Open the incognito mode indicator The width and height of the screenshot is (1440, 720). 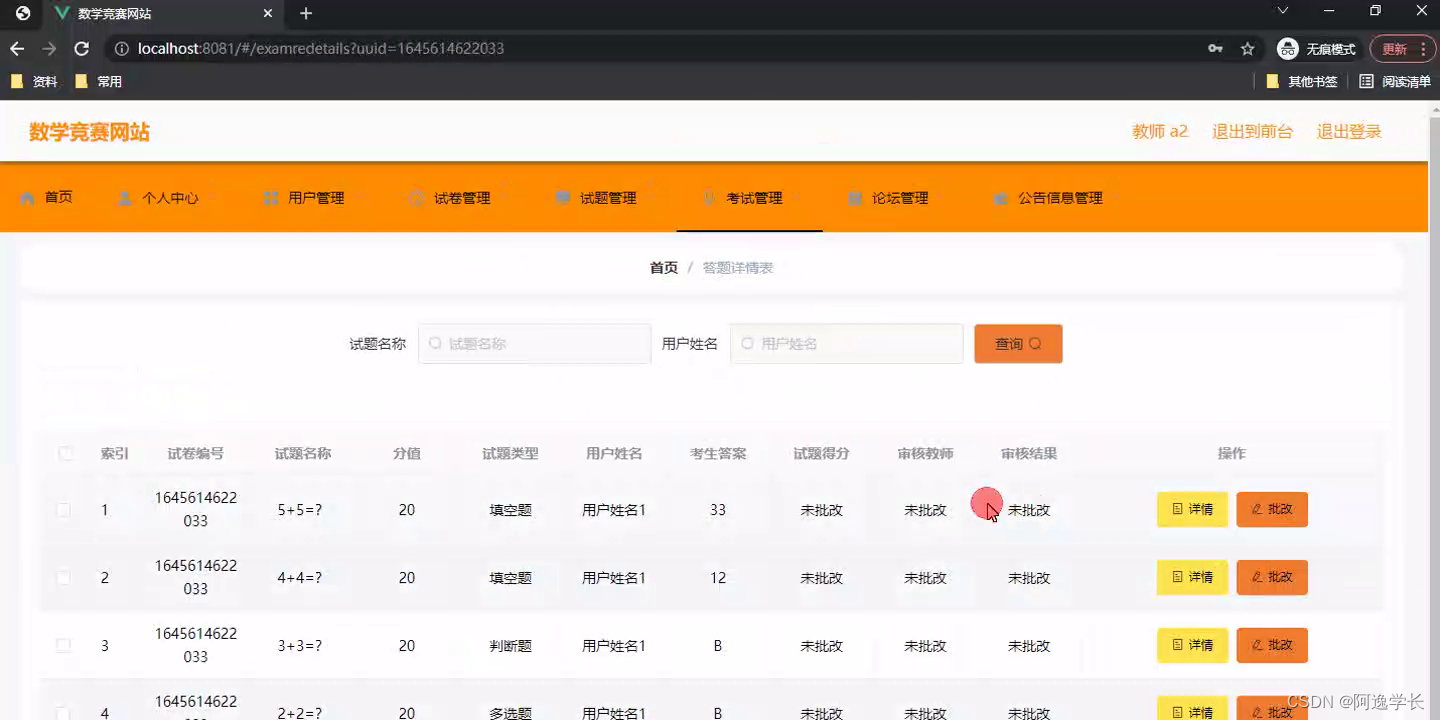point(1317,49)
